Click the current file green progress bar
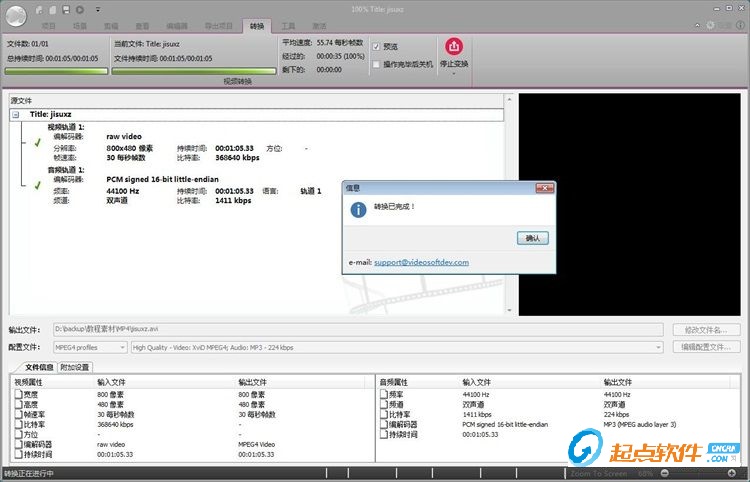 (194, 71)
